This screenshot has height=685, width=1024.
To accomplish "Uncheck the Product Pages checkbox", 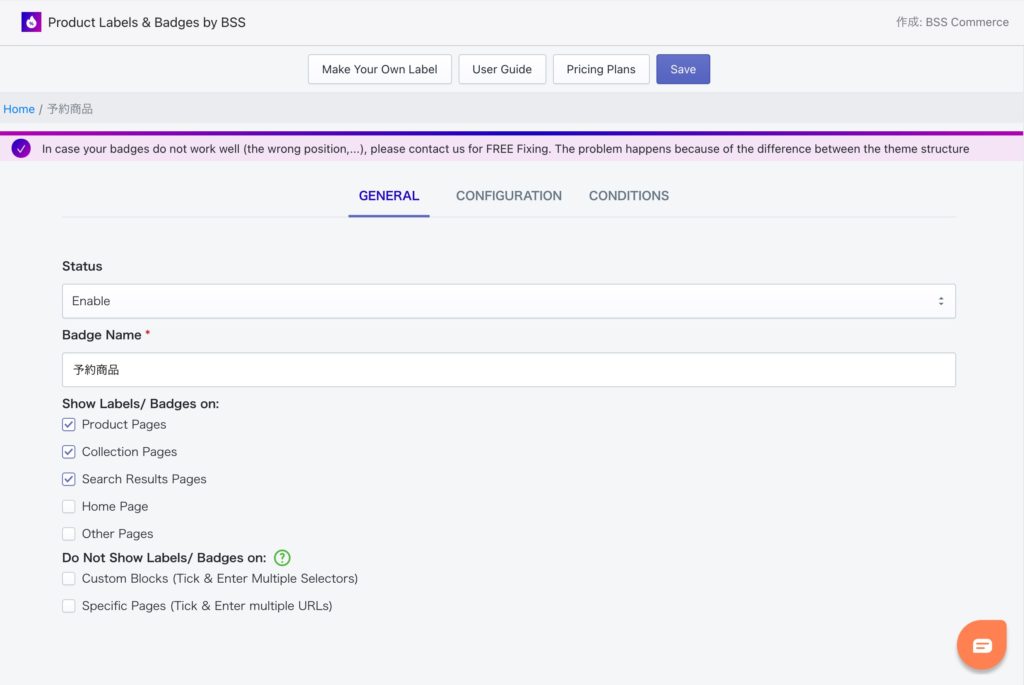I will (69, 425).
